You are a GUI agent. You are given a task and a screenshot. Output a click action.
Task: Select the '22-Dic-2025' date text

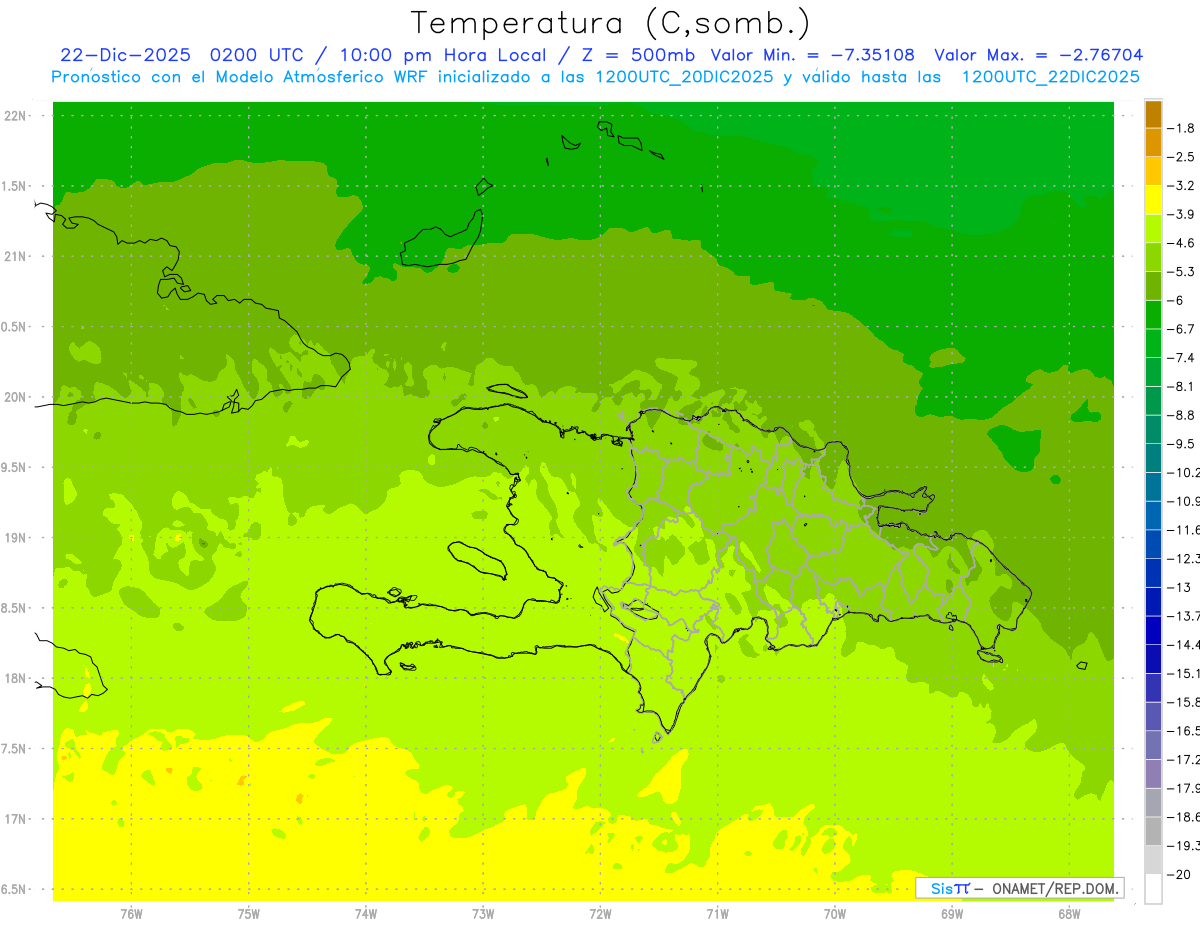click(128, 55)
